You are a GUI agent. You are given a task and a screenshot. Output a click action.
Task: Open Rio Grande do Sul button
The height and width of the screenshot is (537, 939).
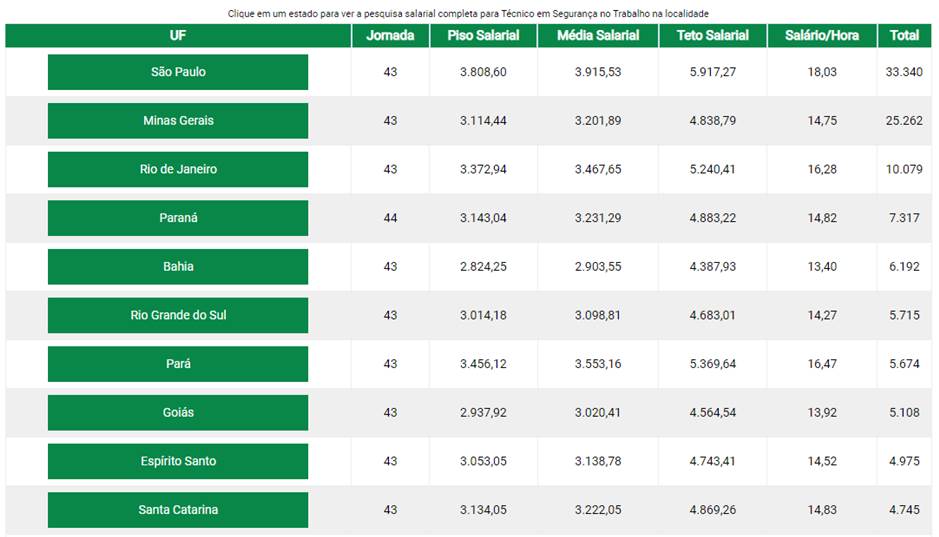click(178, 315)
